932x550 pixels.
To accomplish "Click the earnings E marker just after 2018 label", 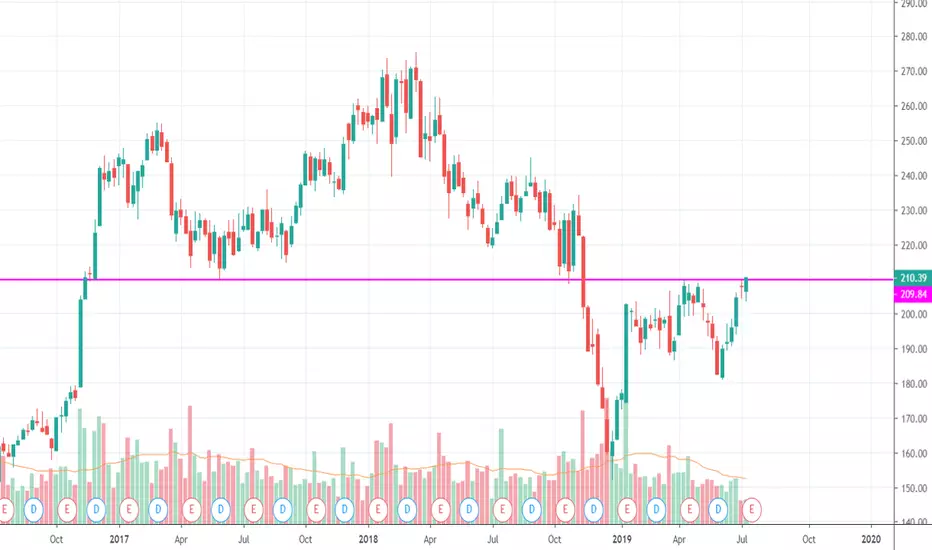I will 377,510.
